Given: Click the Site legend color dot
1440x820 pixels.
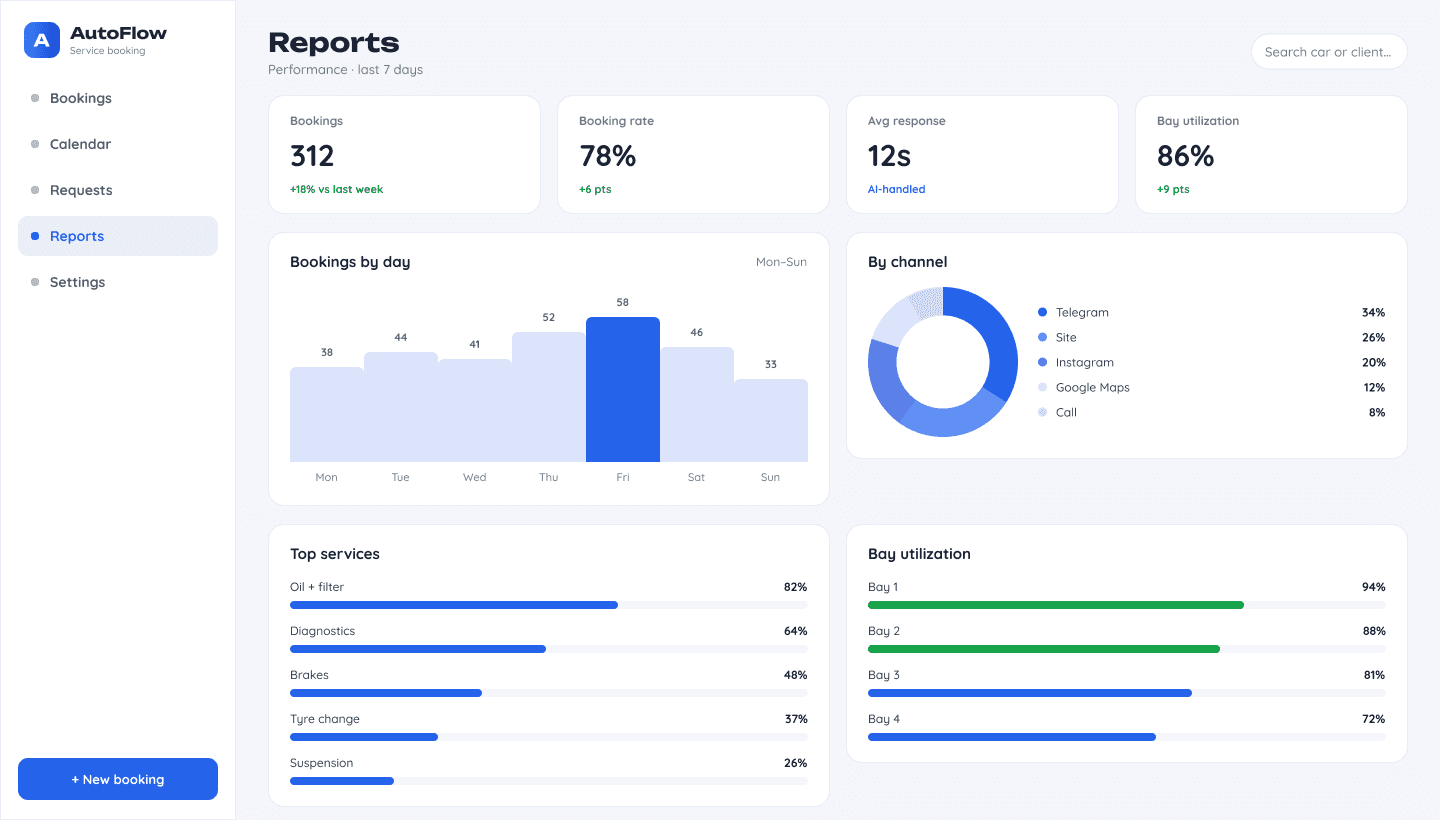Looking at the screenshot, I should 1043,337.
